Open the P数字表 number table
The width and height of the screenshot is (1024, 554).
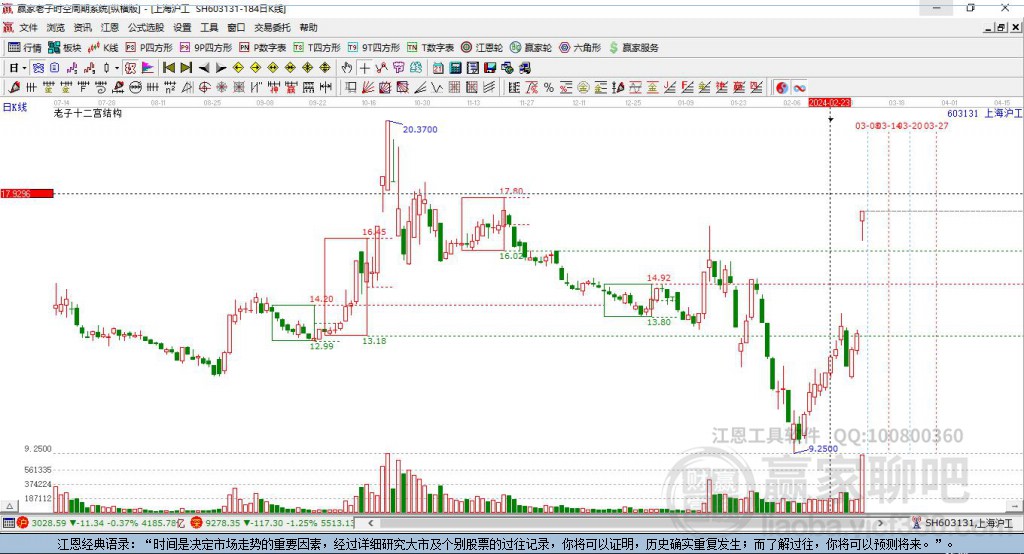[x=263, y=48]
